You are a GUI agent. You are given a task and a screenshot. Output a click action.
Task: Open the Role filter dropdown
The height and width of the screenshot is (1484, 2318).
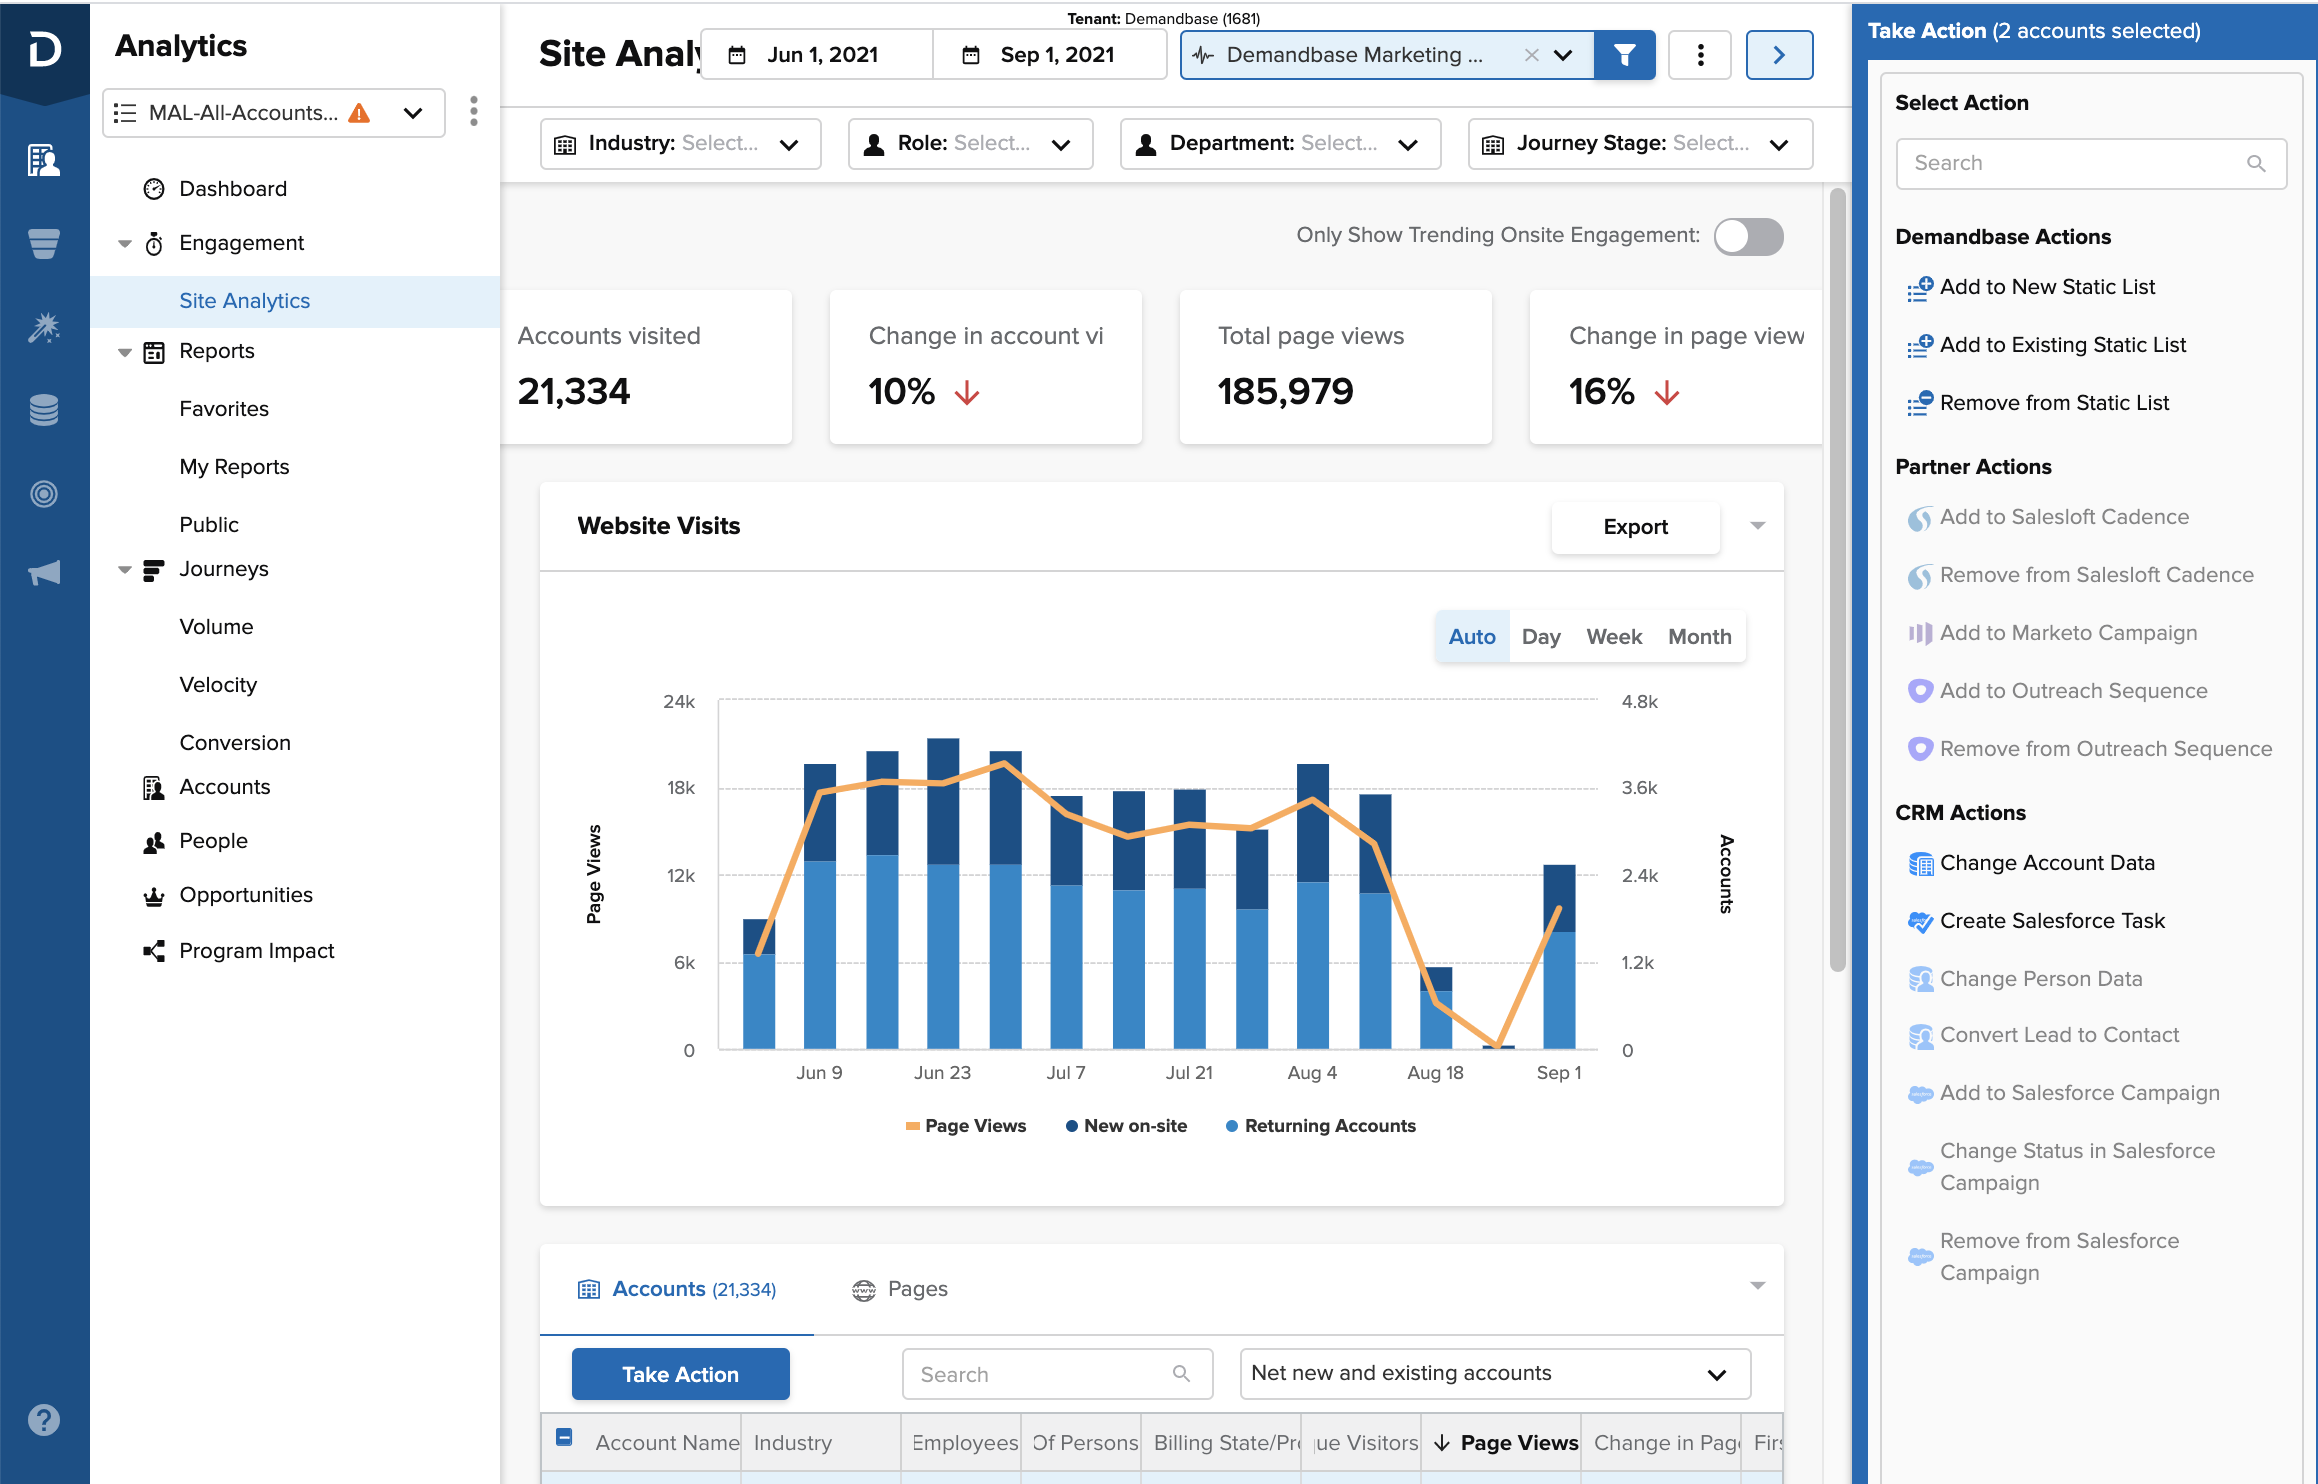pos(970,144)
